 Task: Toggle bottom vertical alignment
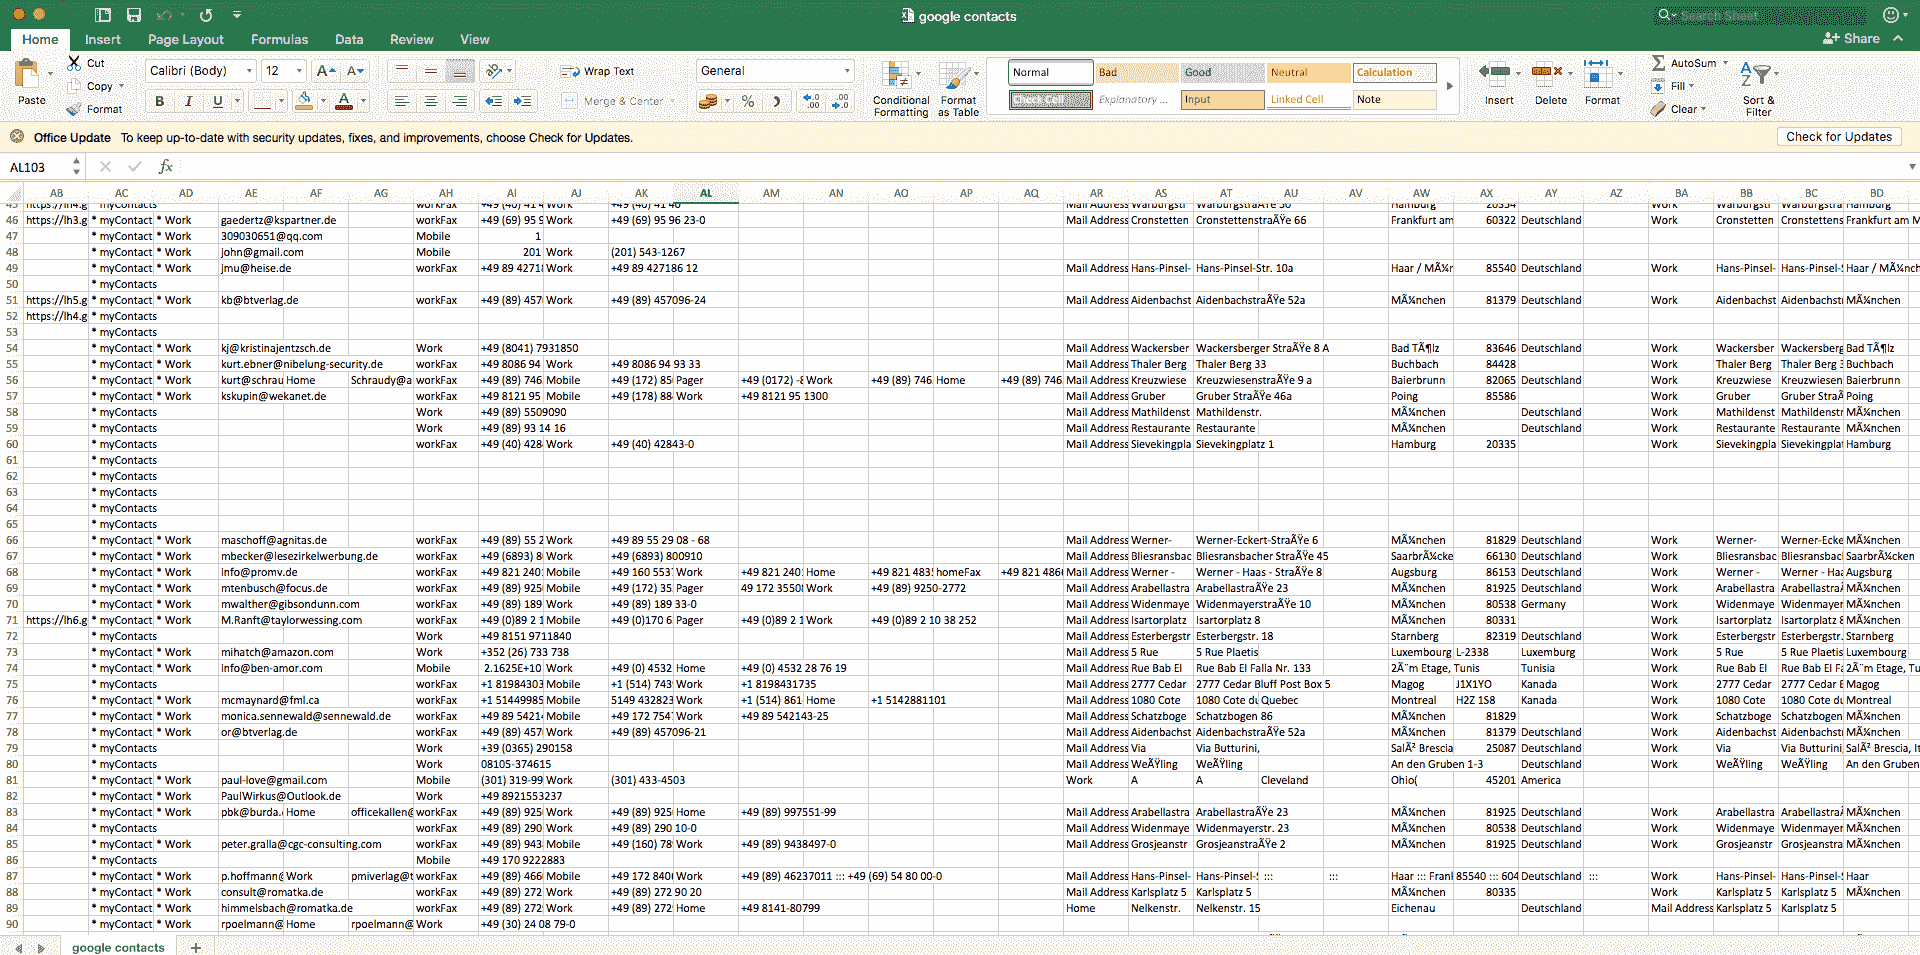pos(459,71)
